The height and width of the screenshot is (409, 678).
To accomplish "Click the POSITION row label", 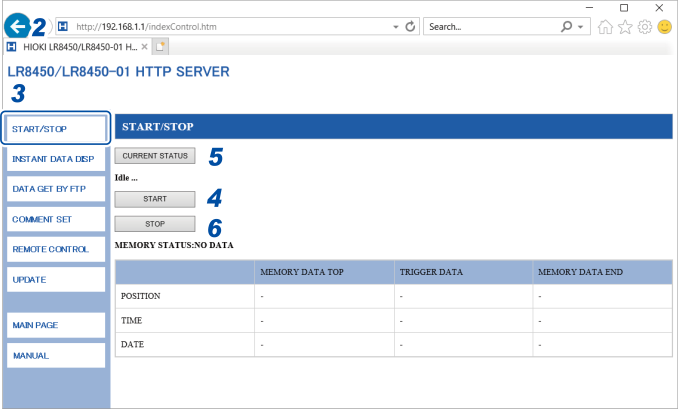I will click(141, 296).
